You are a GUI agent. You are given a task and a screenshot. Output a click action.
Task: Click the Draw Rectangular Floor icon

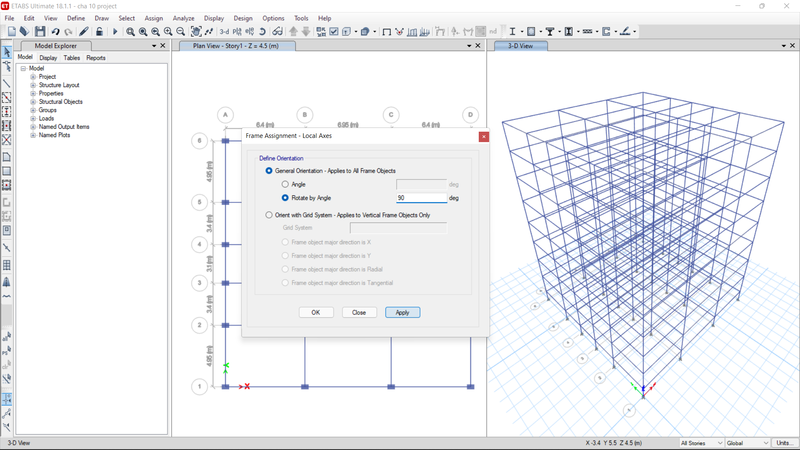pos(7,171)
